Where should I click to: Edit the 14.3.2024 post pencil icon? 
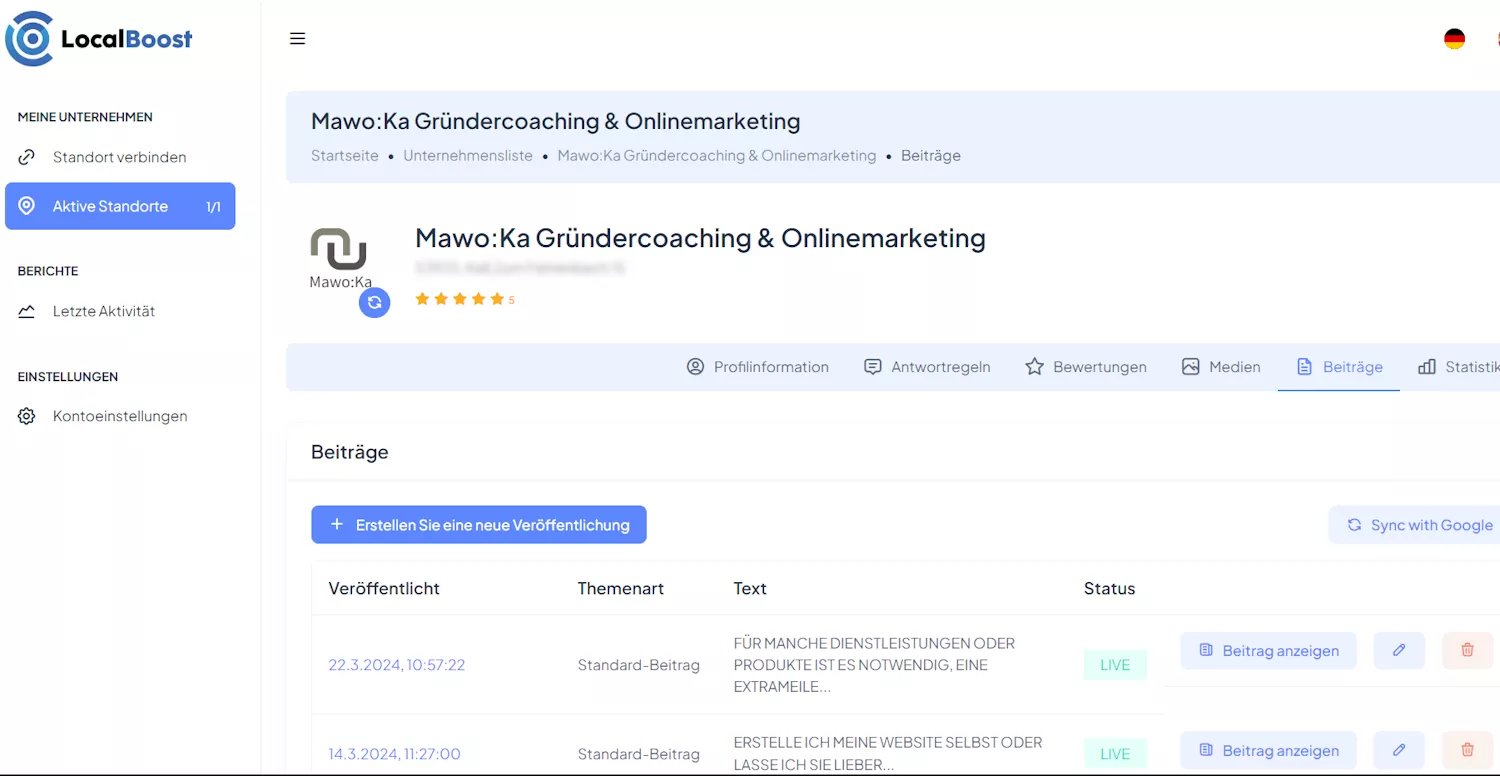pos(1399,750)
